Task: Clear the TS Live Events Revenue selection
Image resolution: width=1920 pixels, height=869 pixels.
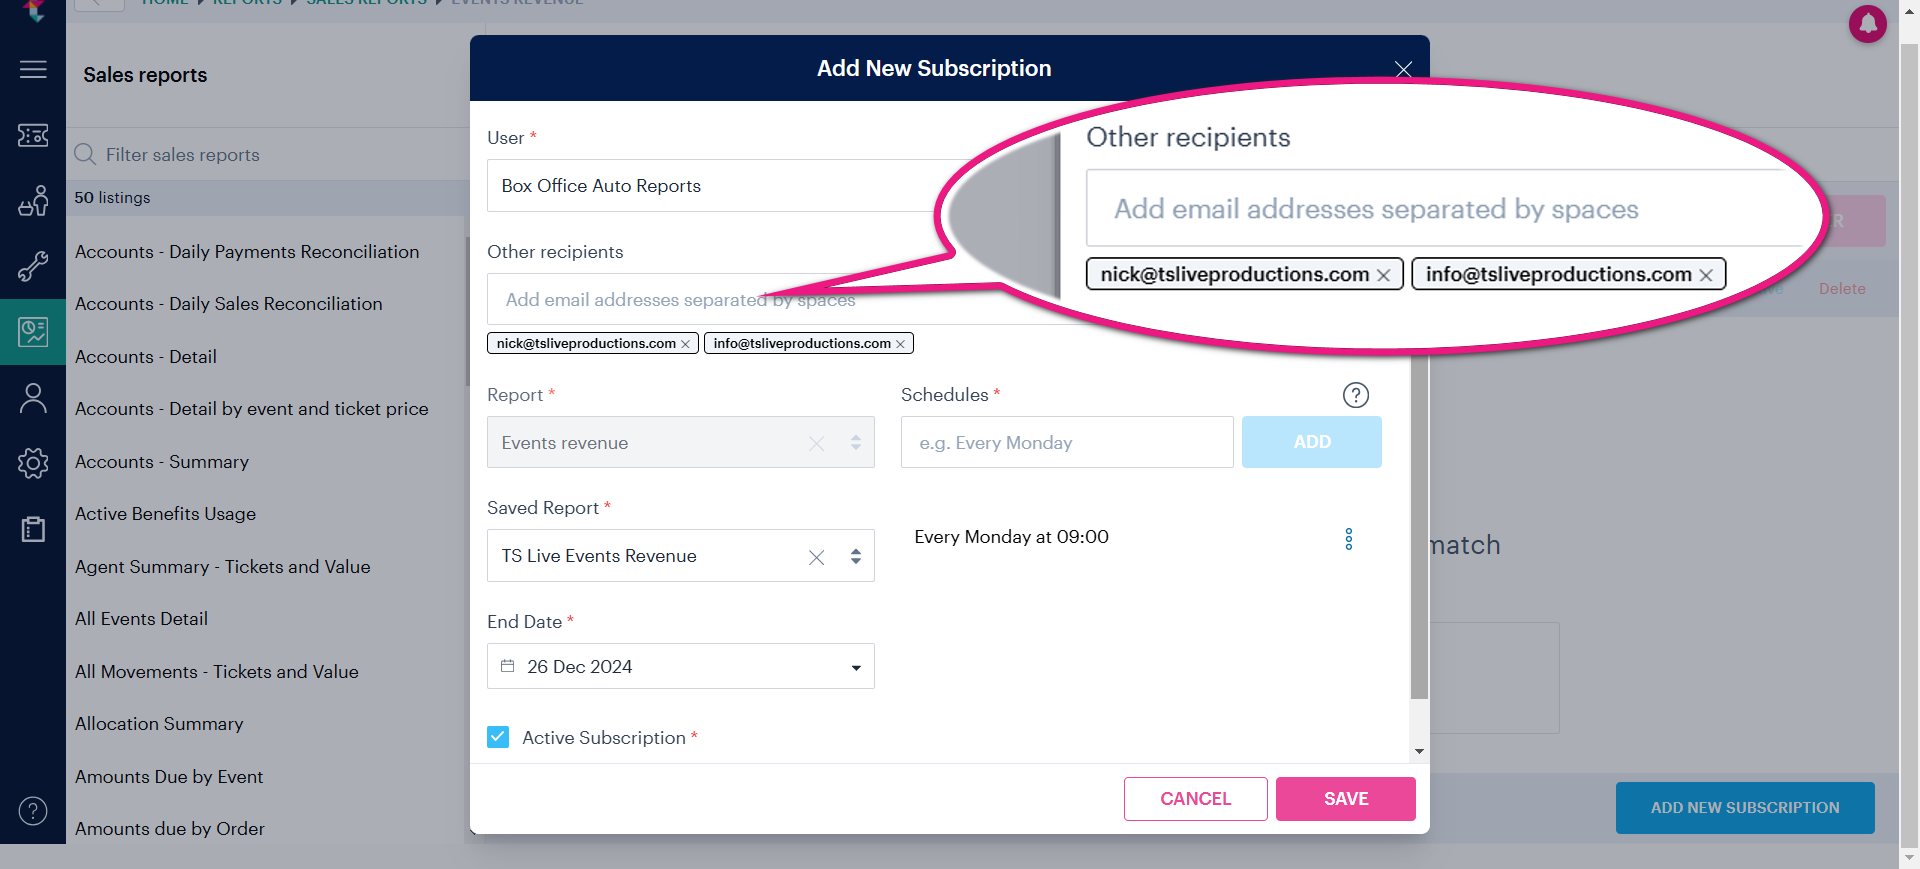Action: tap(816, 557)
